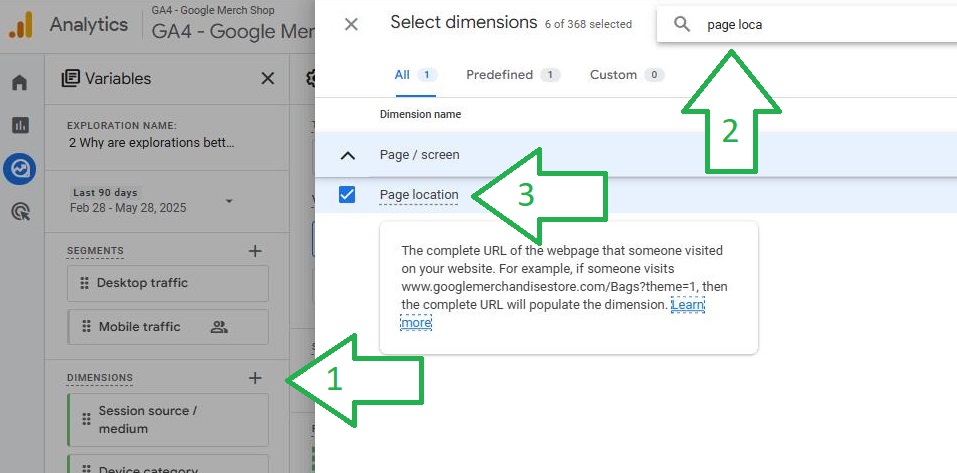Screen dimensions: 957x473
Task: Select the Mobile traffic segment
Action: [168, 327]
